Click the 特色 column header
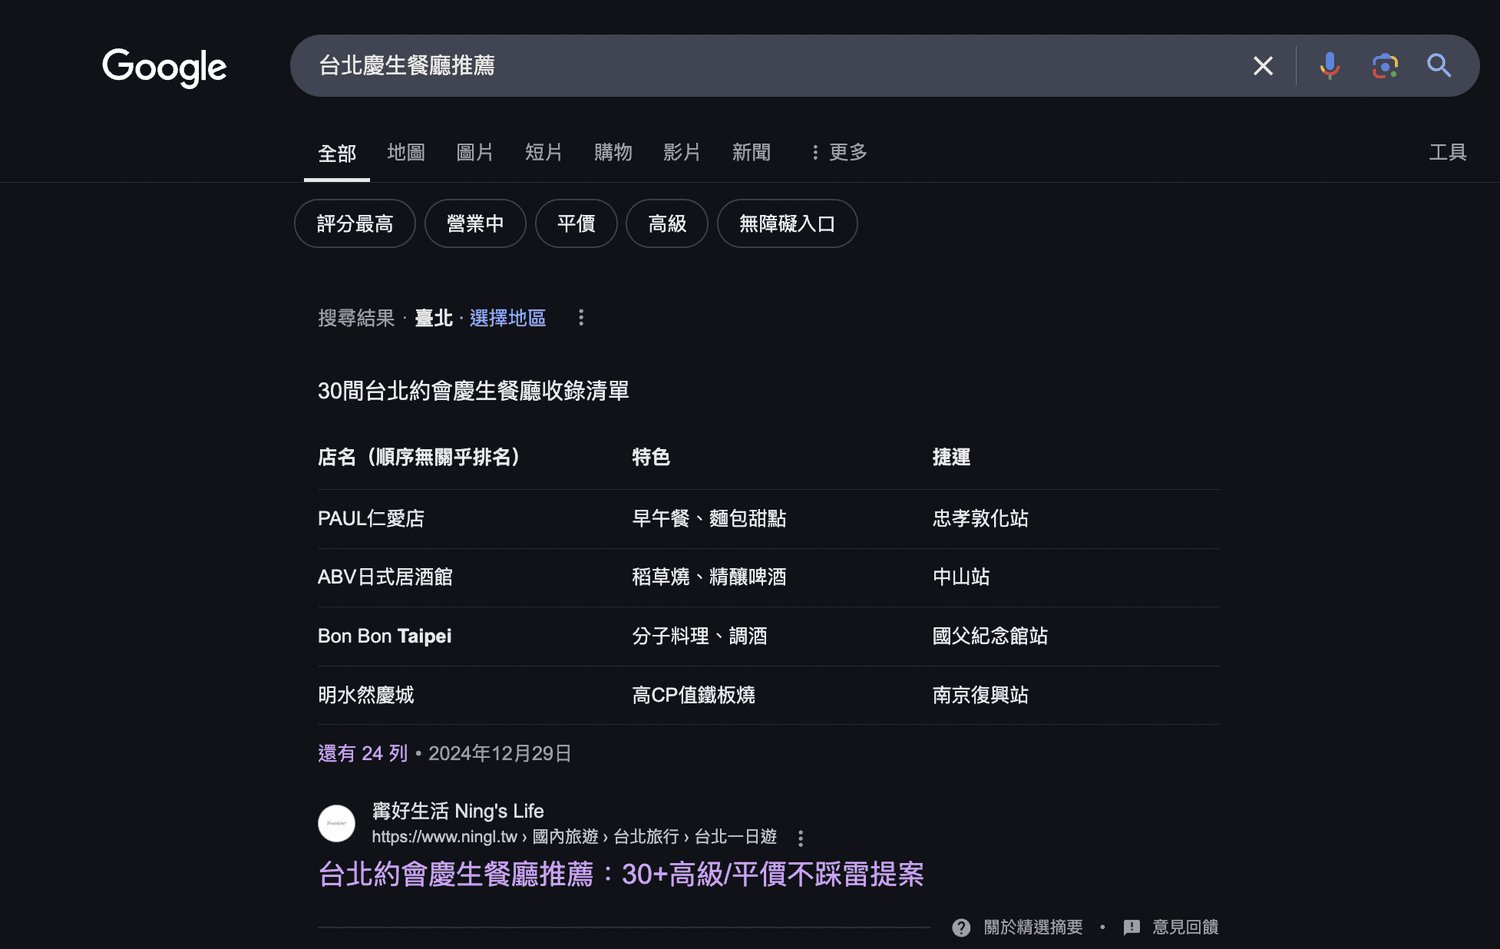1500x949 pixels. [651, 457]
